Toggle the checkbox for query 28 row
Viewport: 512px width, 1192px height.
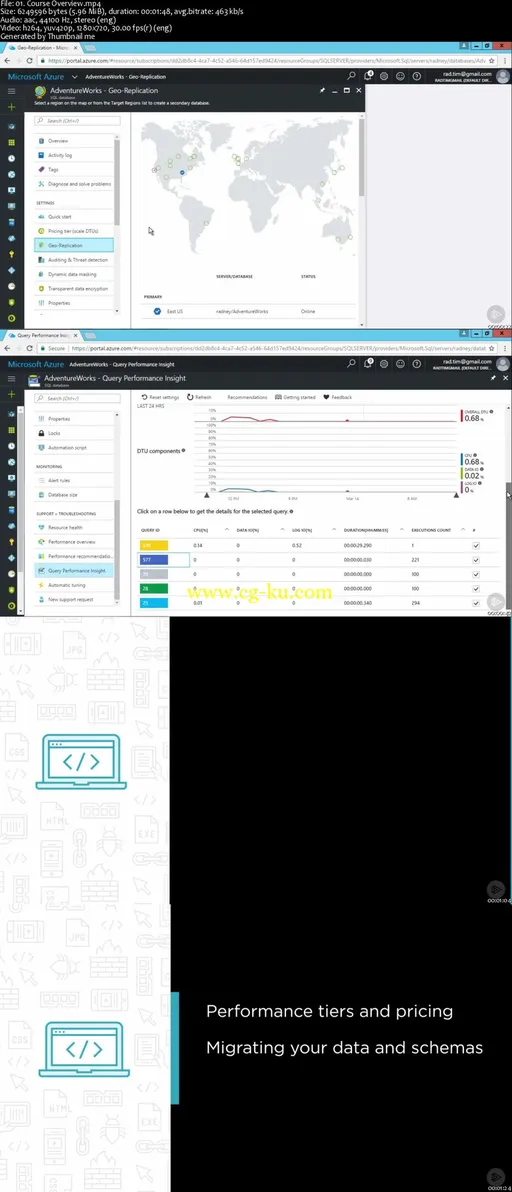click(476, 588)
